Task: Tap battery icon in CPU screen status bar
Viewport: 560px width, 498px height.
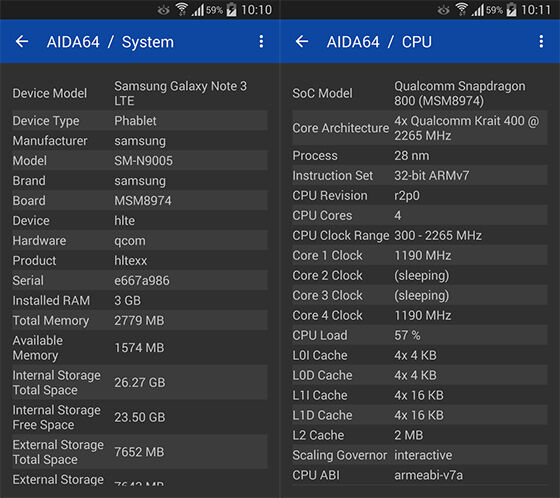Action: [511, 10]
